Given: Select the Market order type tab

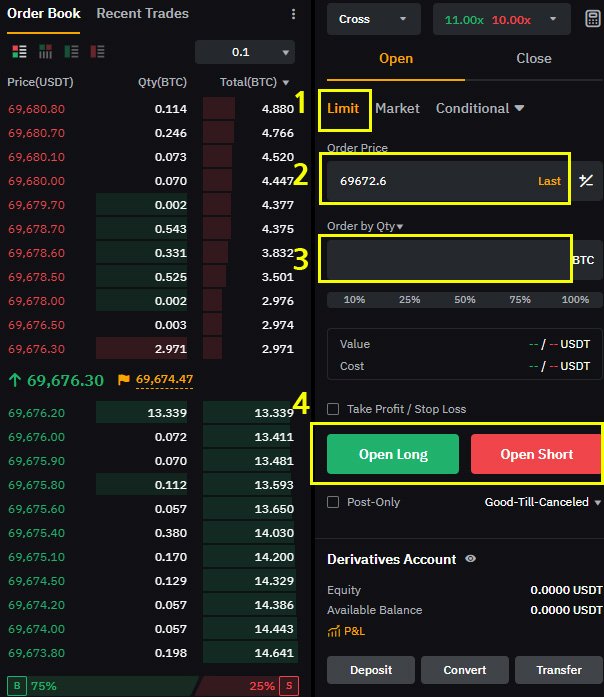Looking at the screenshot, I should coord(397,108).
